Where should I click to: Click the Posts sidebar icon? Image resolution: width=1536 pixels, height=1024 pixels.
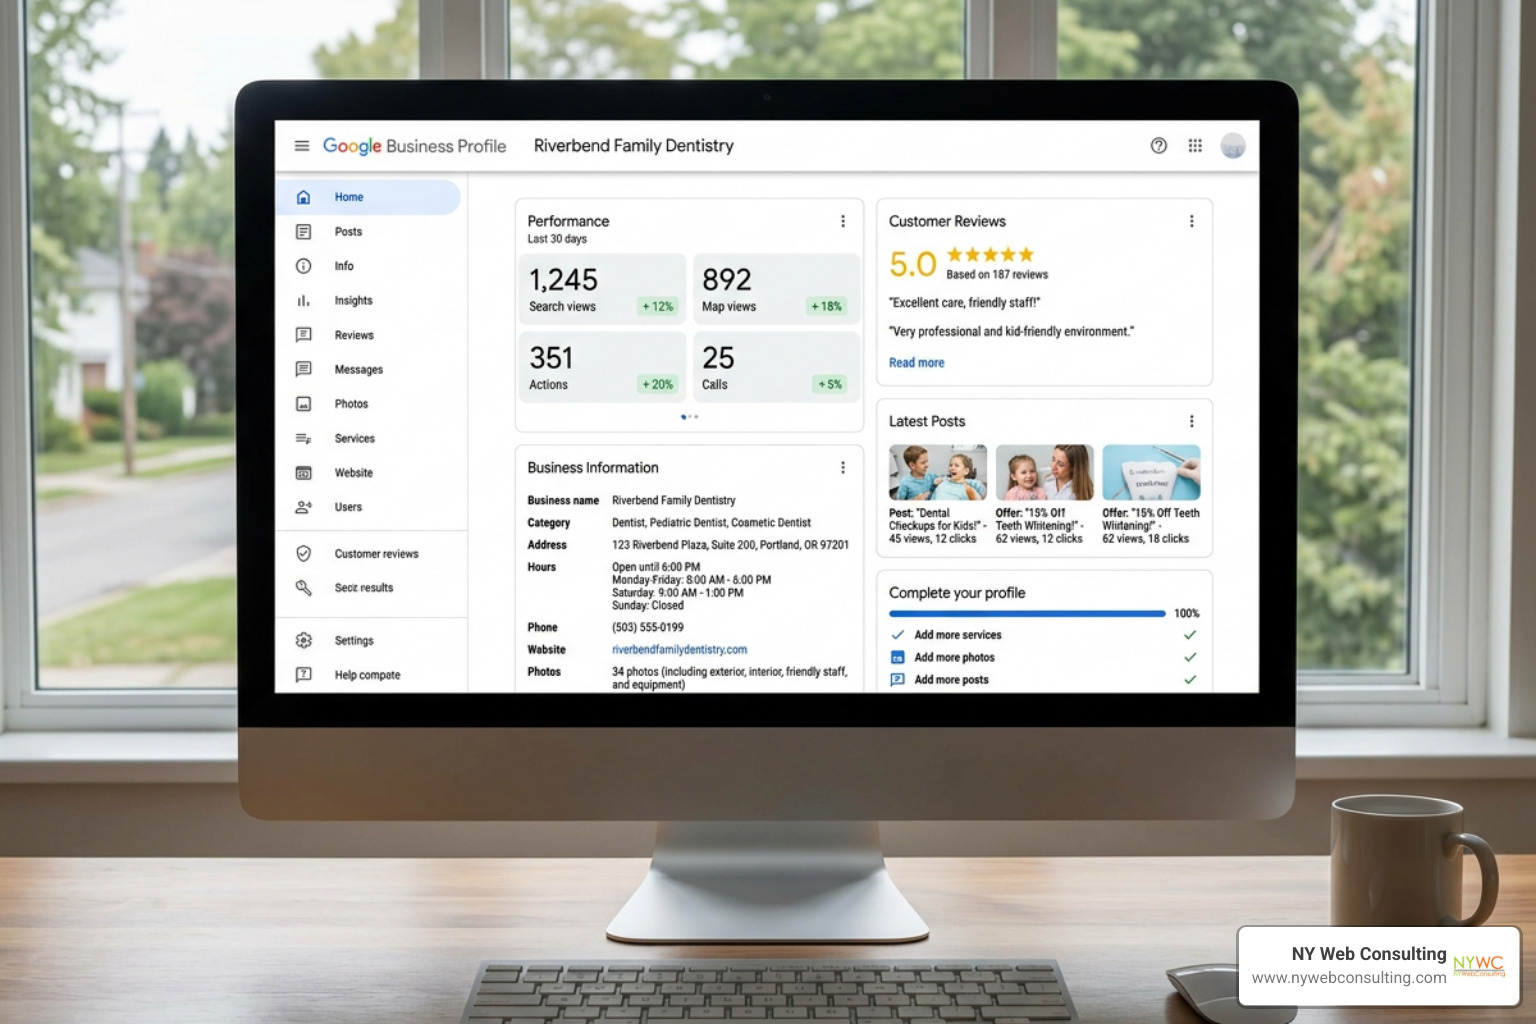click(303, 232)
